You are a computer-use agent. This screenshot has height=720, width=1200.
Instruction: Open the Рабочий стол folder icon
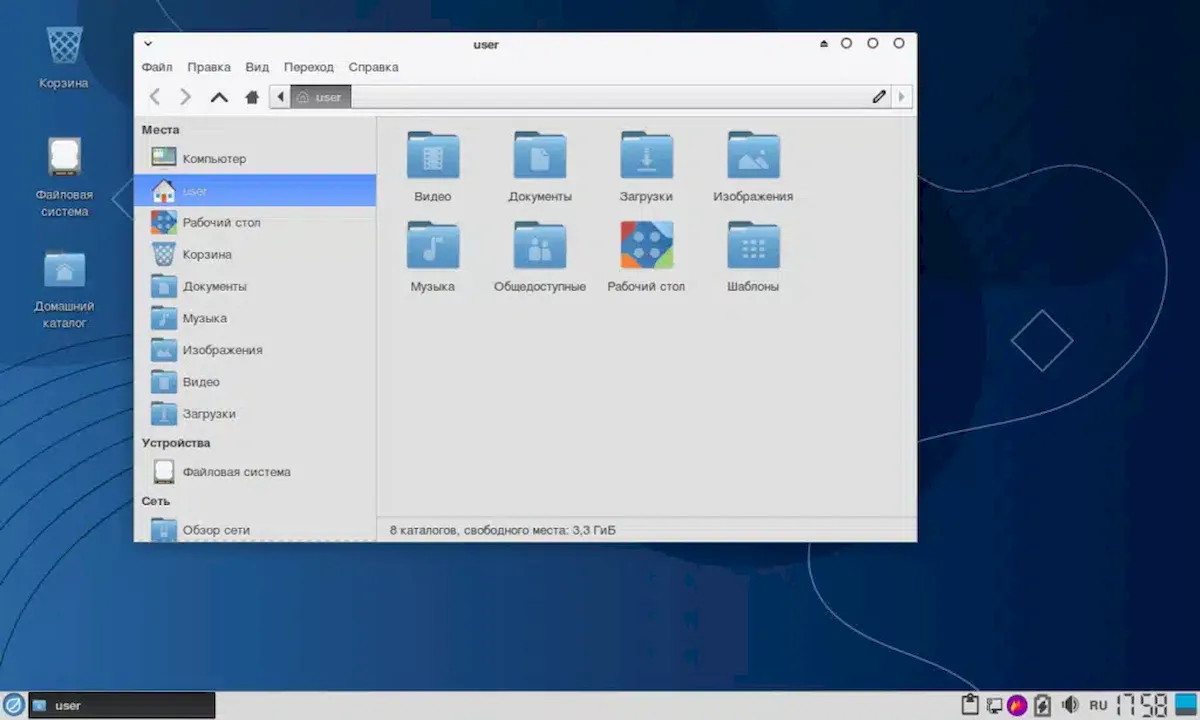point(647,245)
